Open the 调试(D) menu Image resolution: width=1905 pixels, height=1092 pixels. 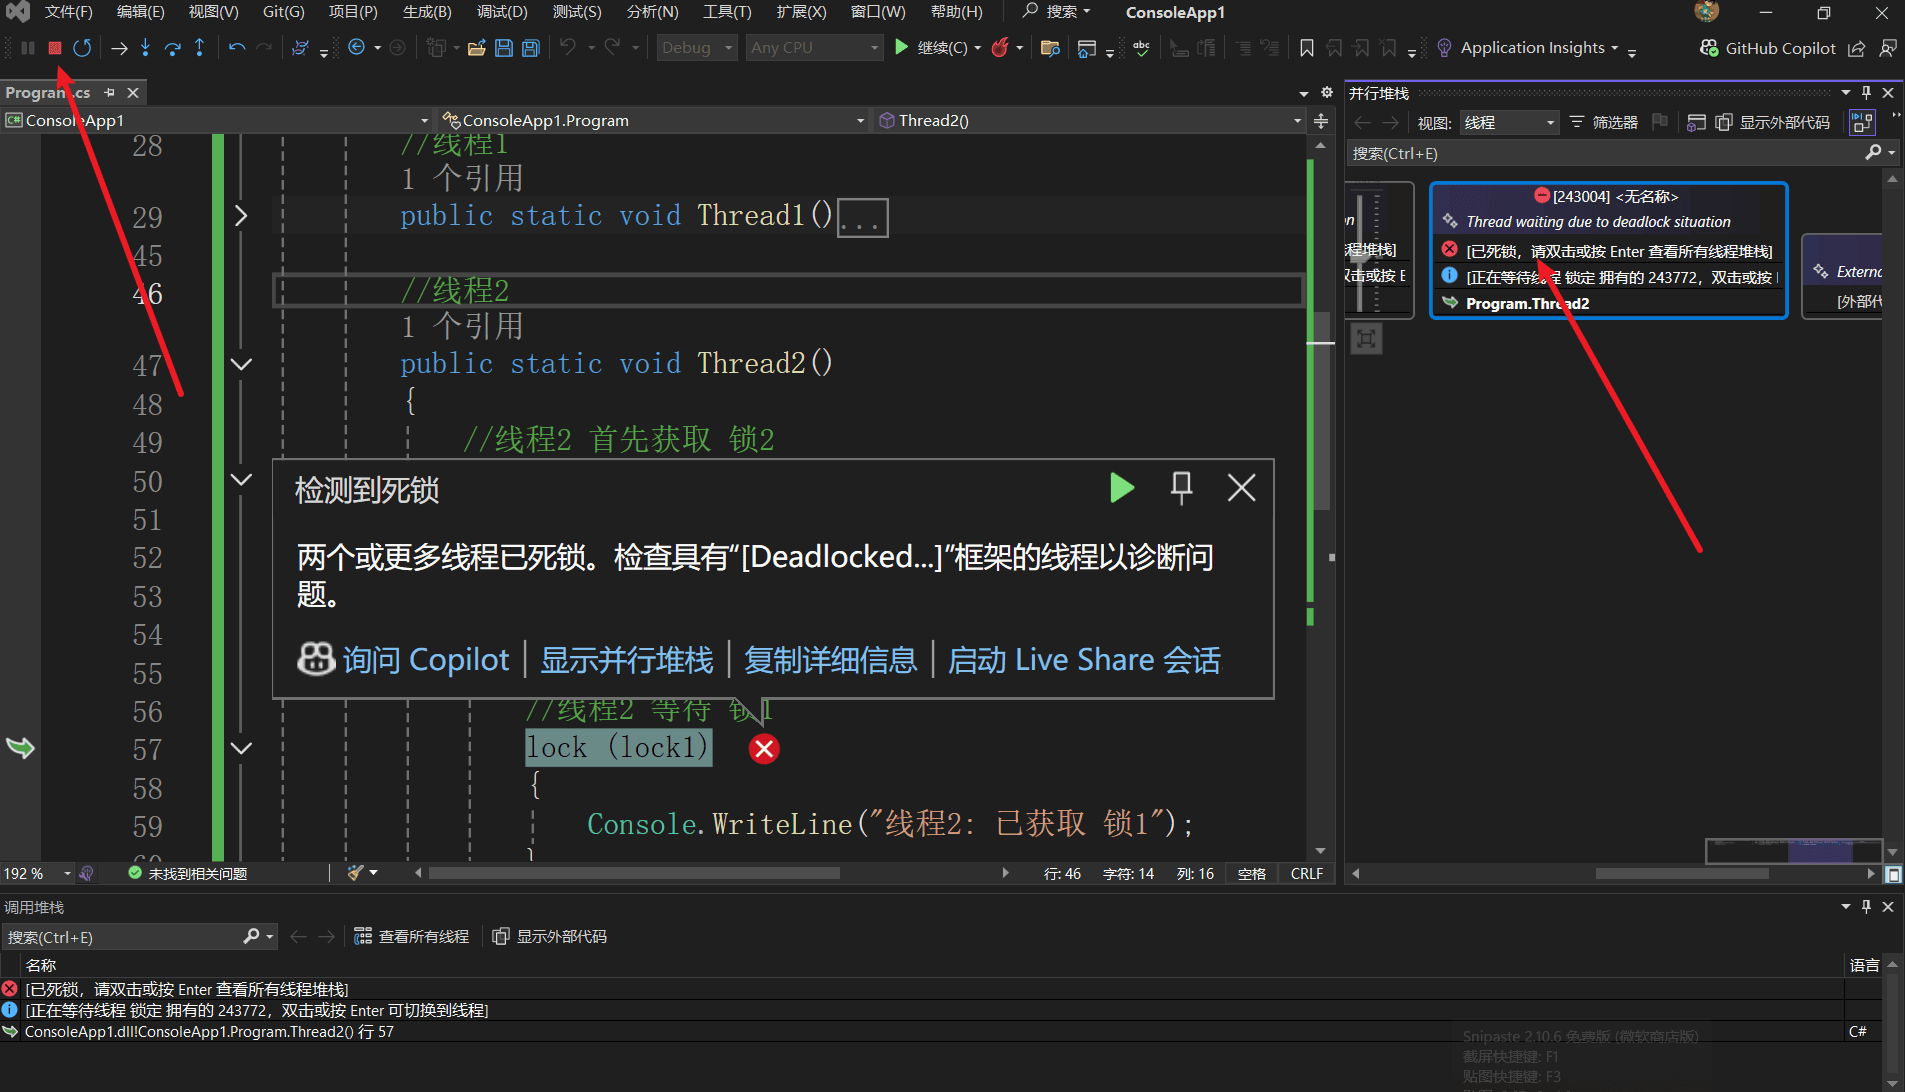(x=501, y=12)
